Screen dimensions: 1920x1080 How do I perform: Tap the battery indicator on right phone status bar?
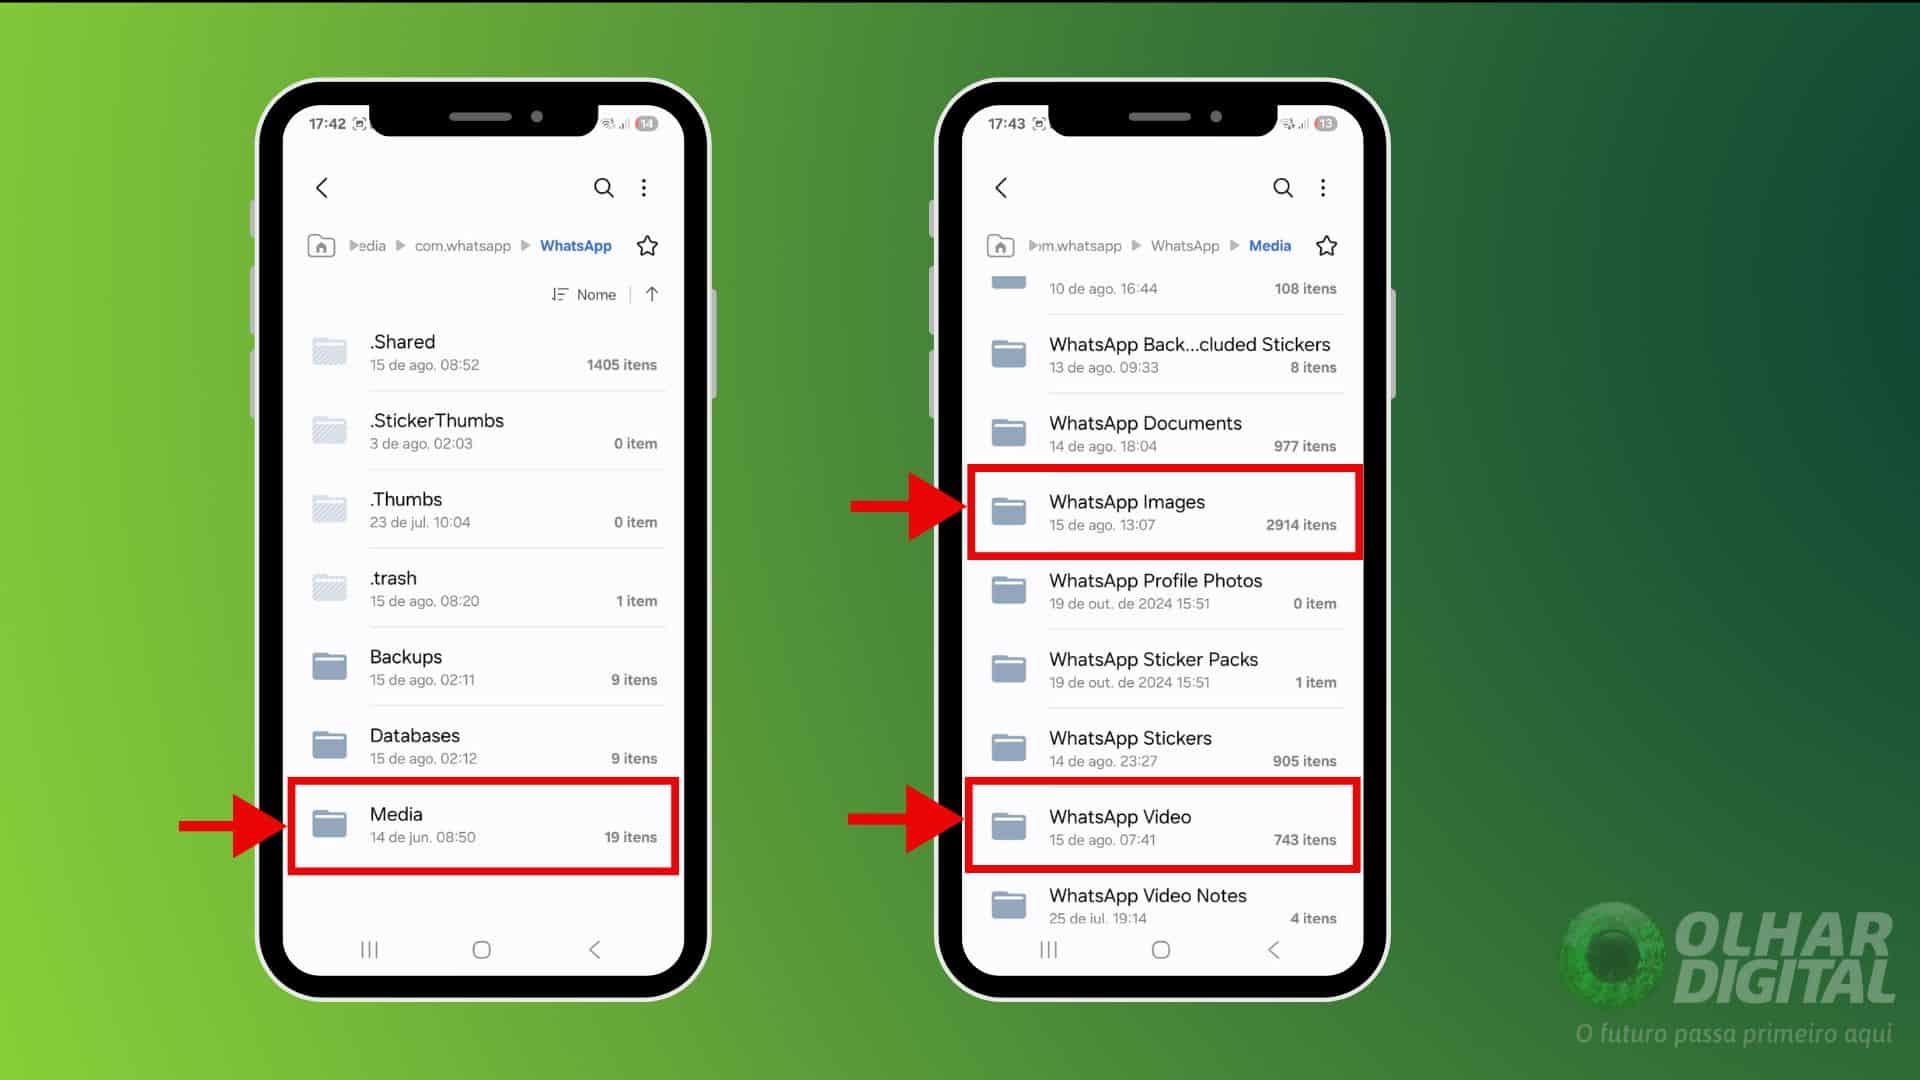click(x=1325, y=124)
